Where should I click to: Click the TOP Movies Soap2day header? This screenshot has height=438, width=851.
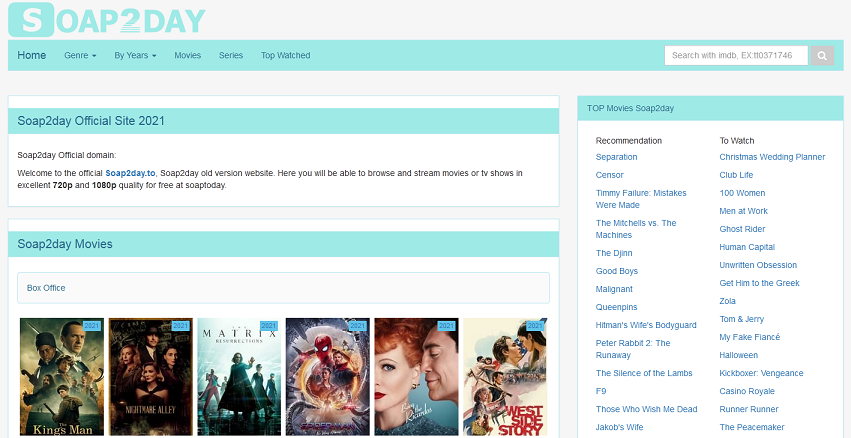click(630, 108)
